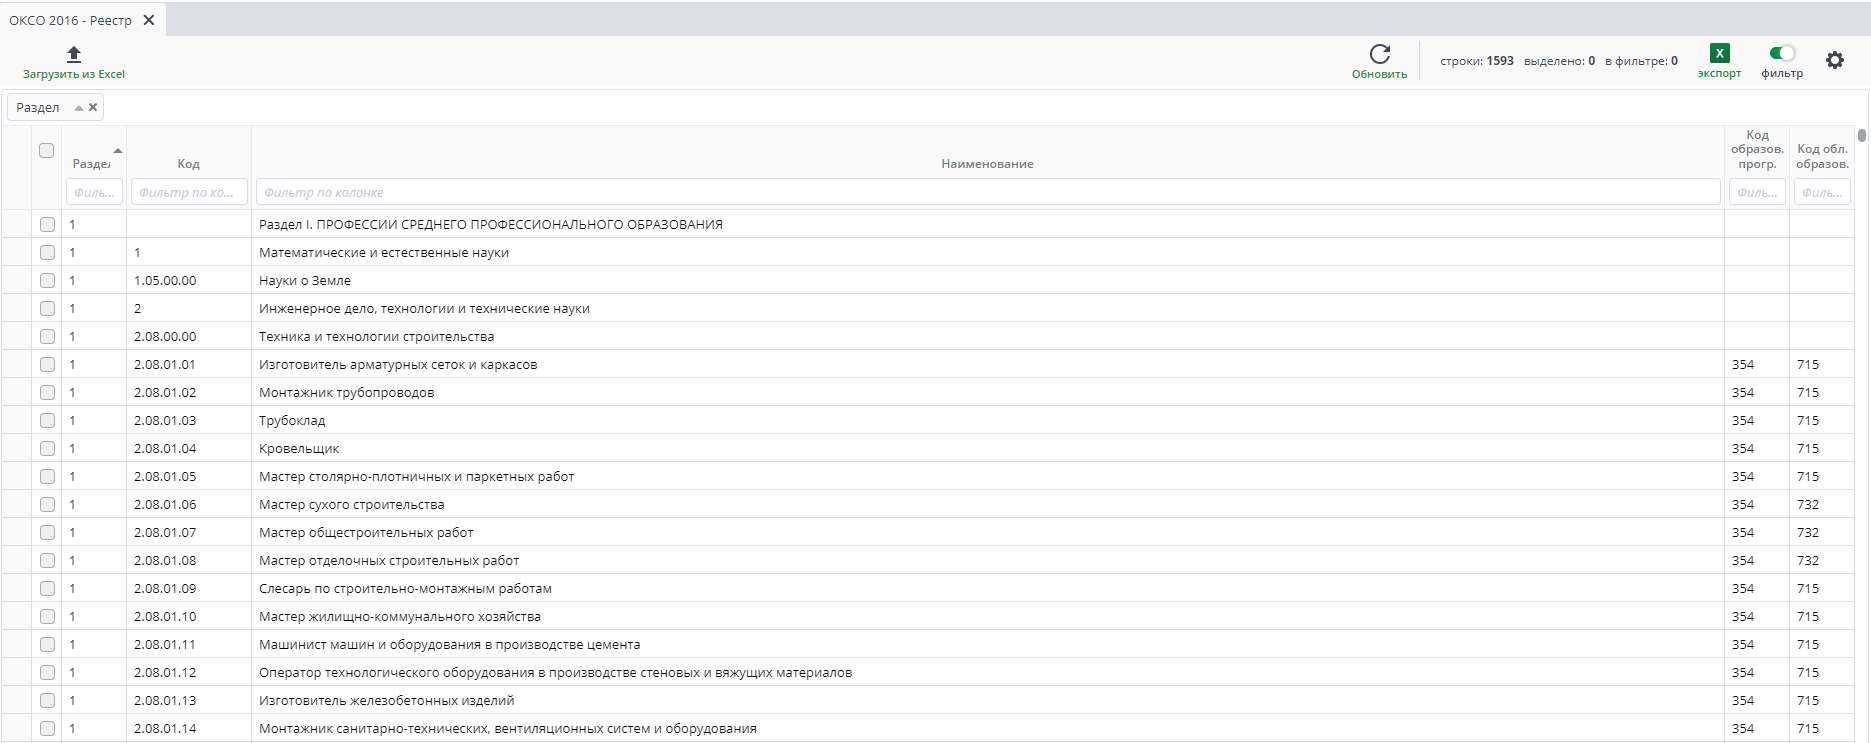Image resolution: width=1871 pixels, height=743 pixels.
Task: Click the code cell 2.08.01.05
Action: (x=165, y=476)
